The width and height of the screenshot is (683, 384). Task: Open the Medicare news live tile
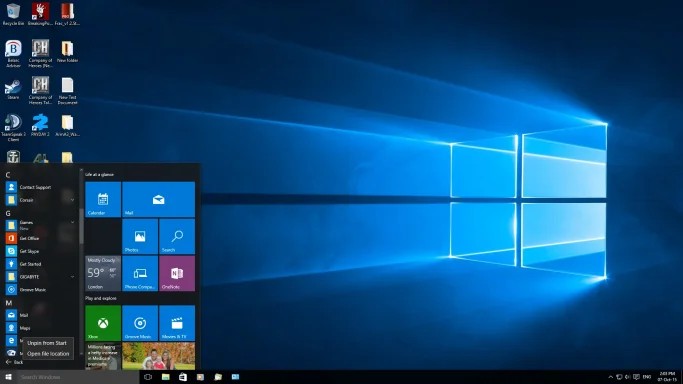pyautogui.click(x=103, y=356)
